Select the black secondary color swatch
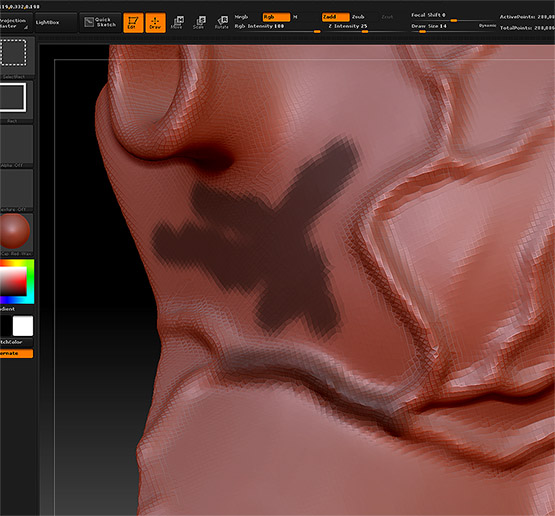555x516 pixels. 5,326
